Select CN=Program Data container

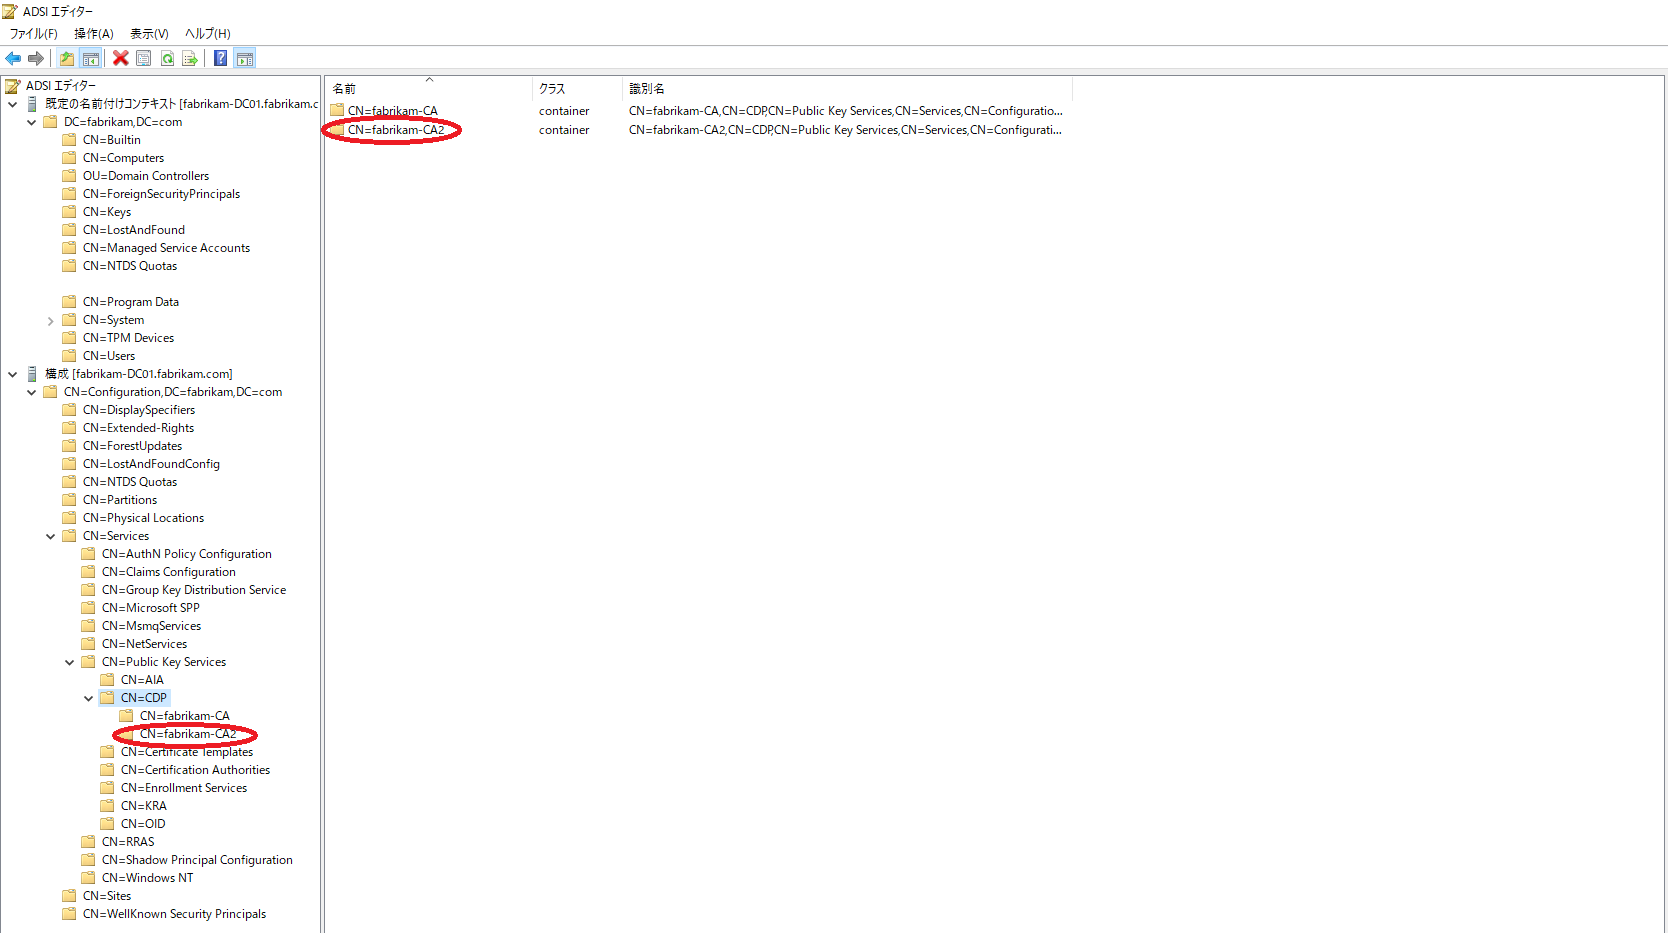click(131, 302)
